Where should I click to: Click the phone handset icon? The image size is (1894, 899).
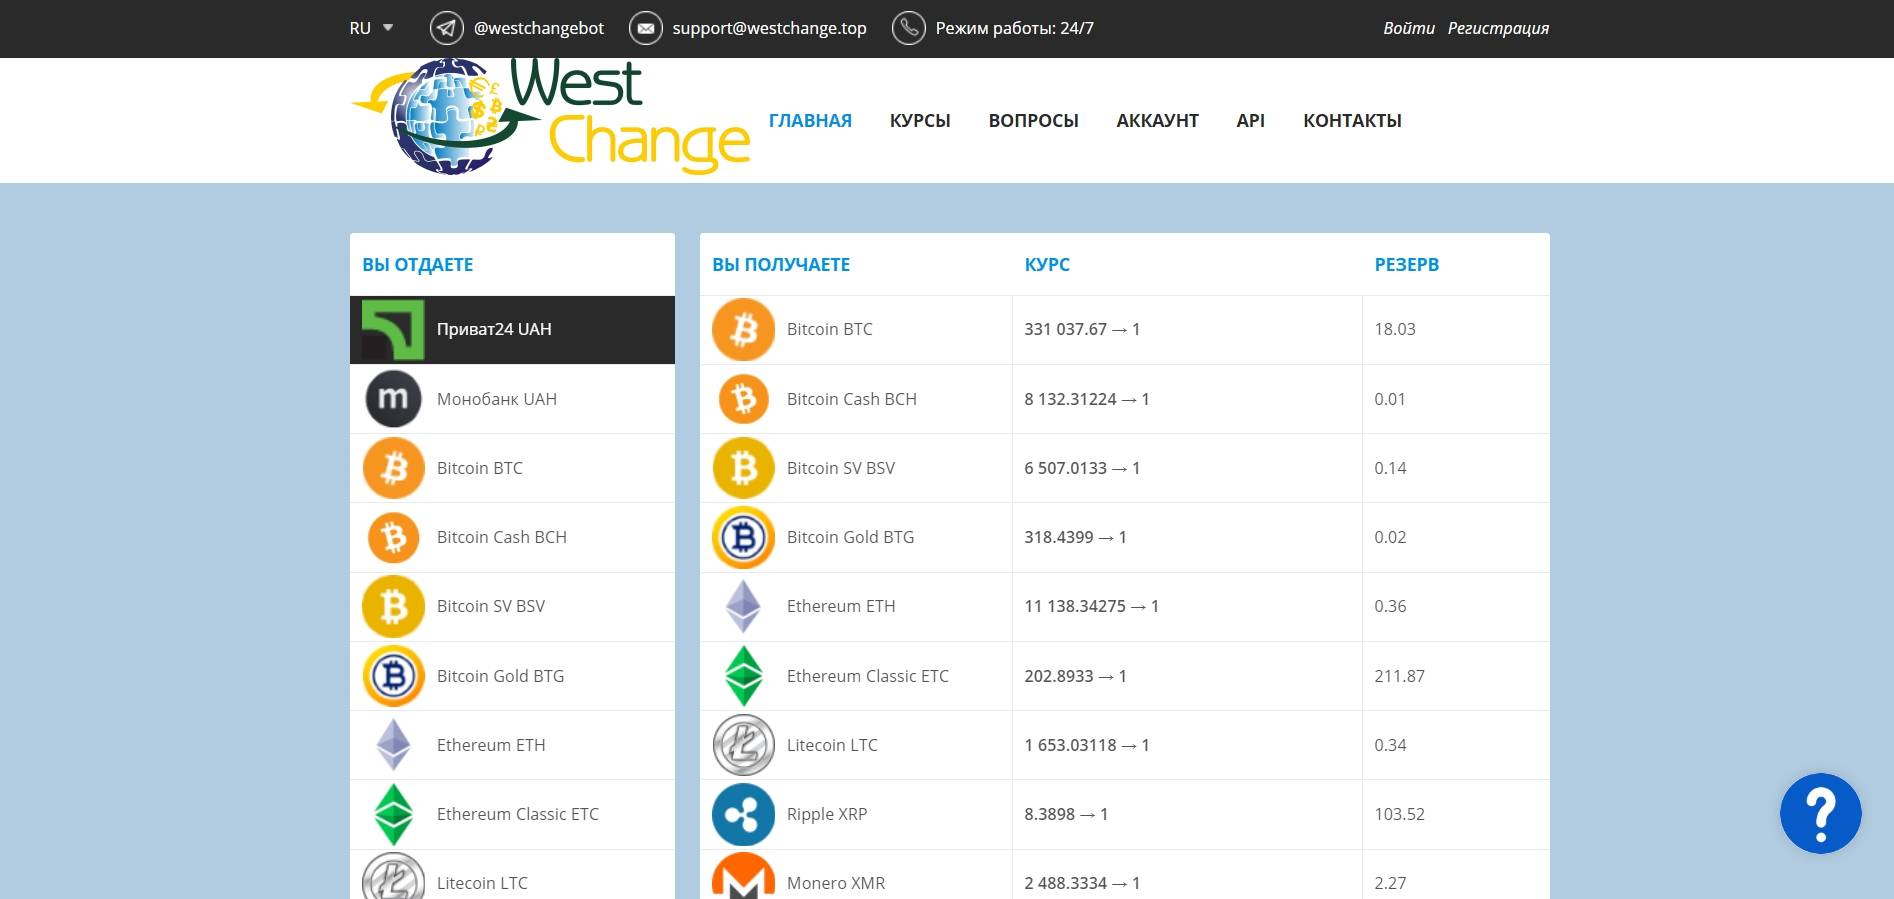click(908, 28)
